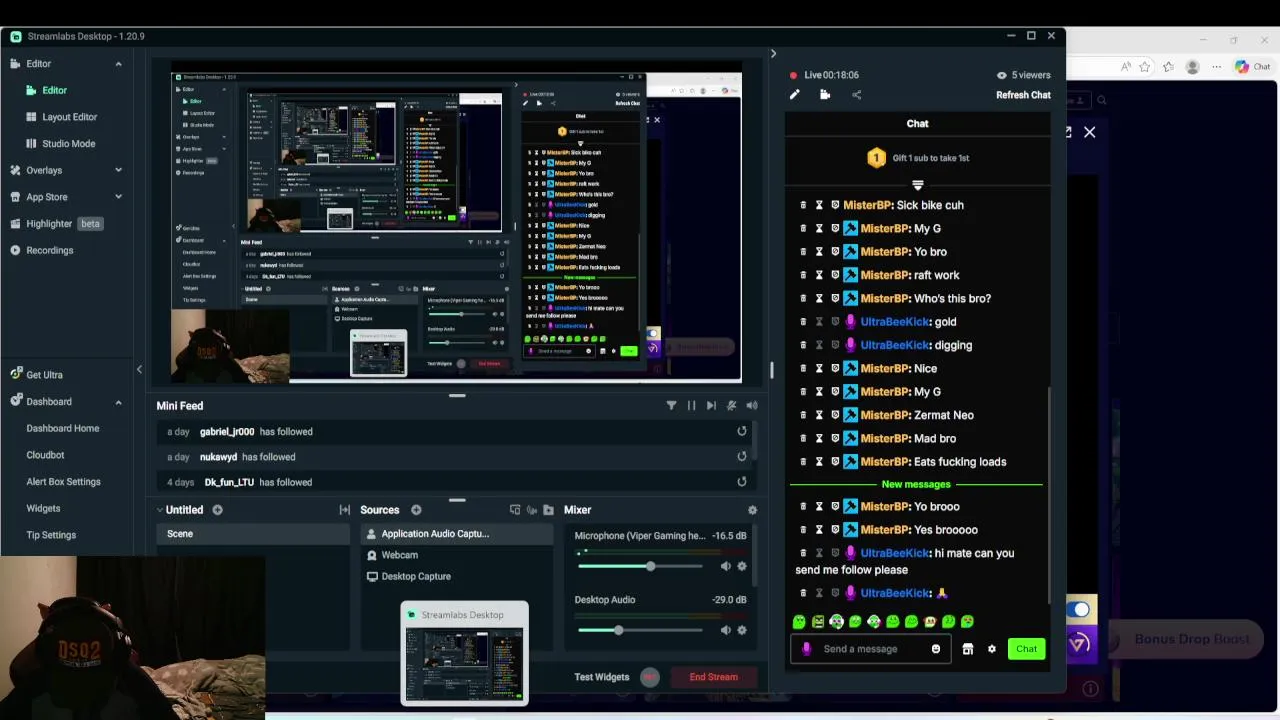This screenshot has width=1280, height=720.
Task: Collapse the Editor section in sidebar
Action: click(118, 64)
